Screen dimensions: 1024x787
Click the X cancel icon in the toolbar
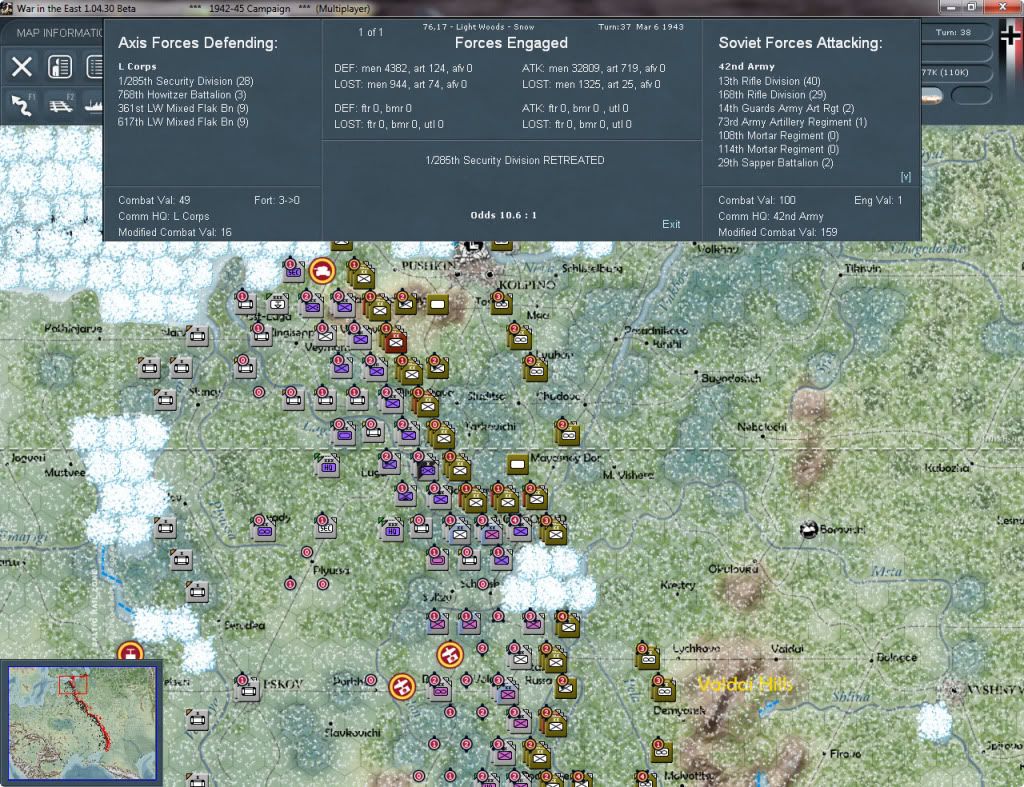[x=22, y=67]
